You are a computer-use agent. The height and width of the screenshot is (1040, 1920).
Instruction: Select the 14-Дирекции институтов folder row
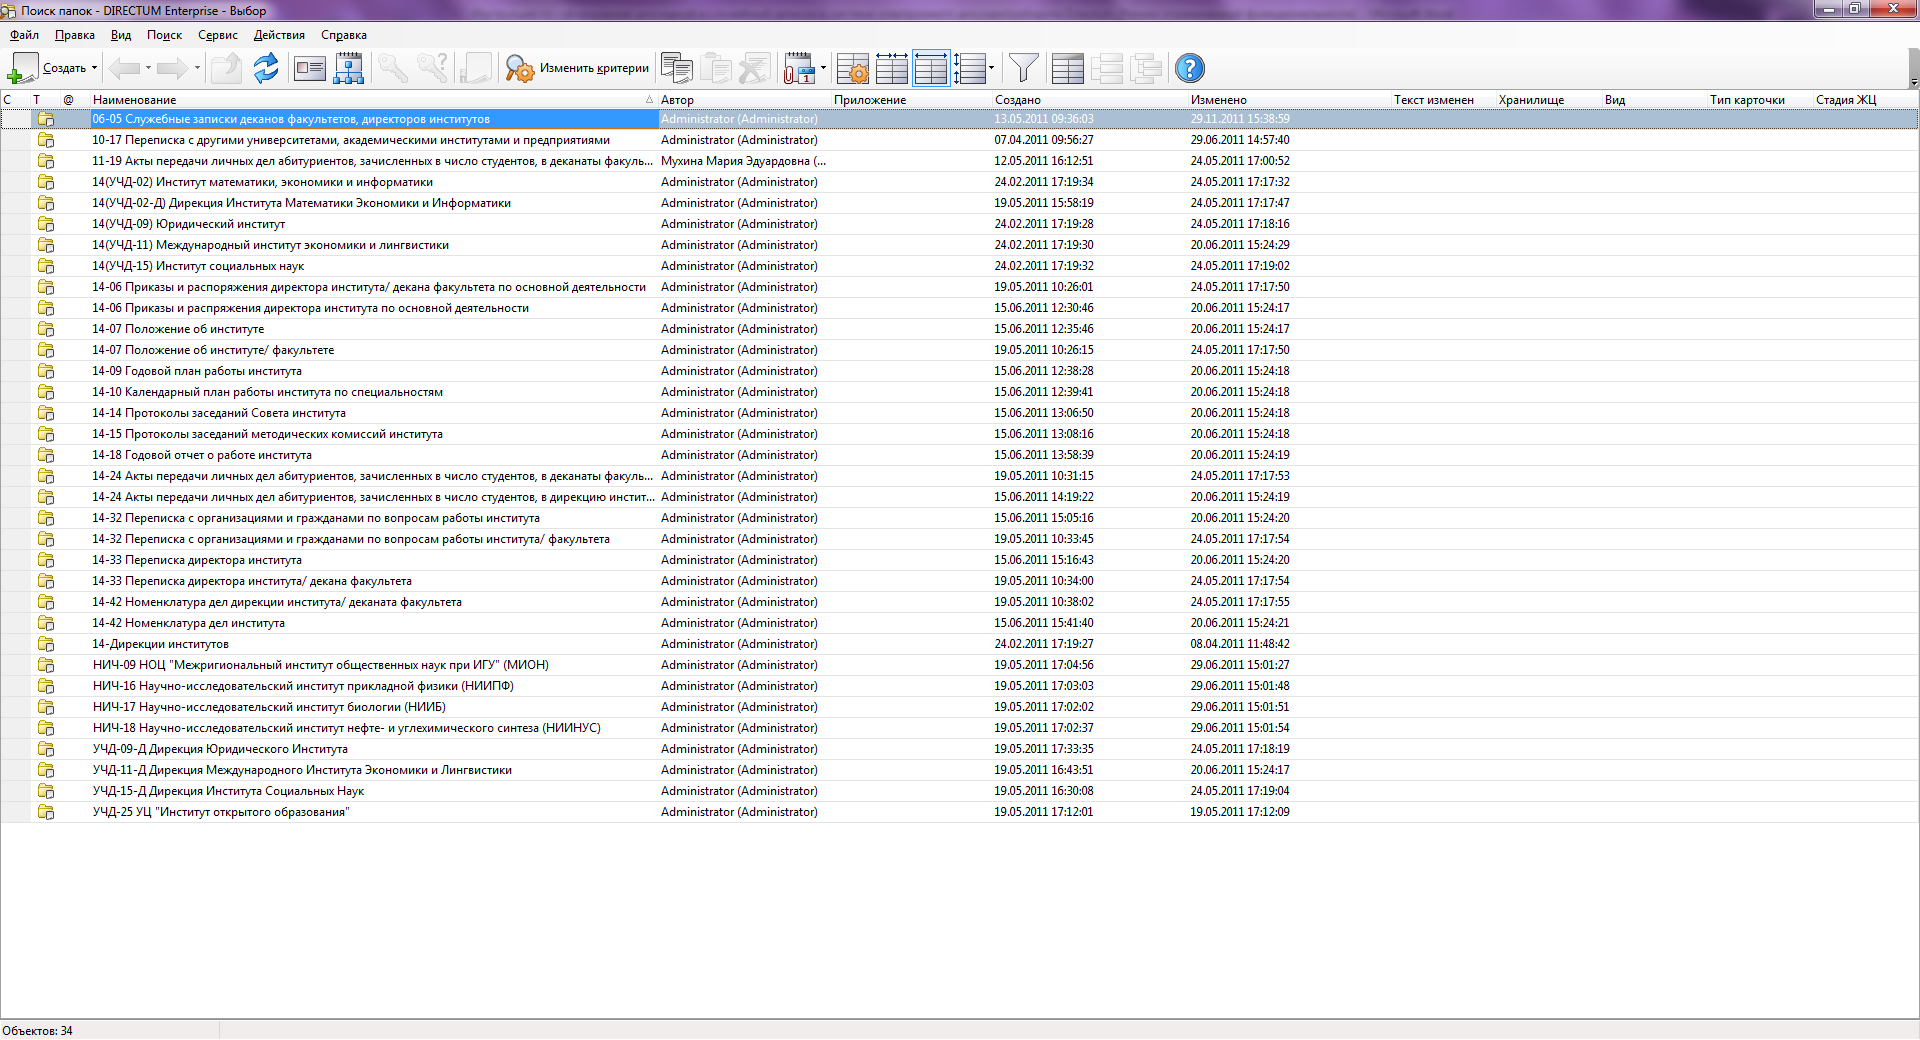(161, 644)
